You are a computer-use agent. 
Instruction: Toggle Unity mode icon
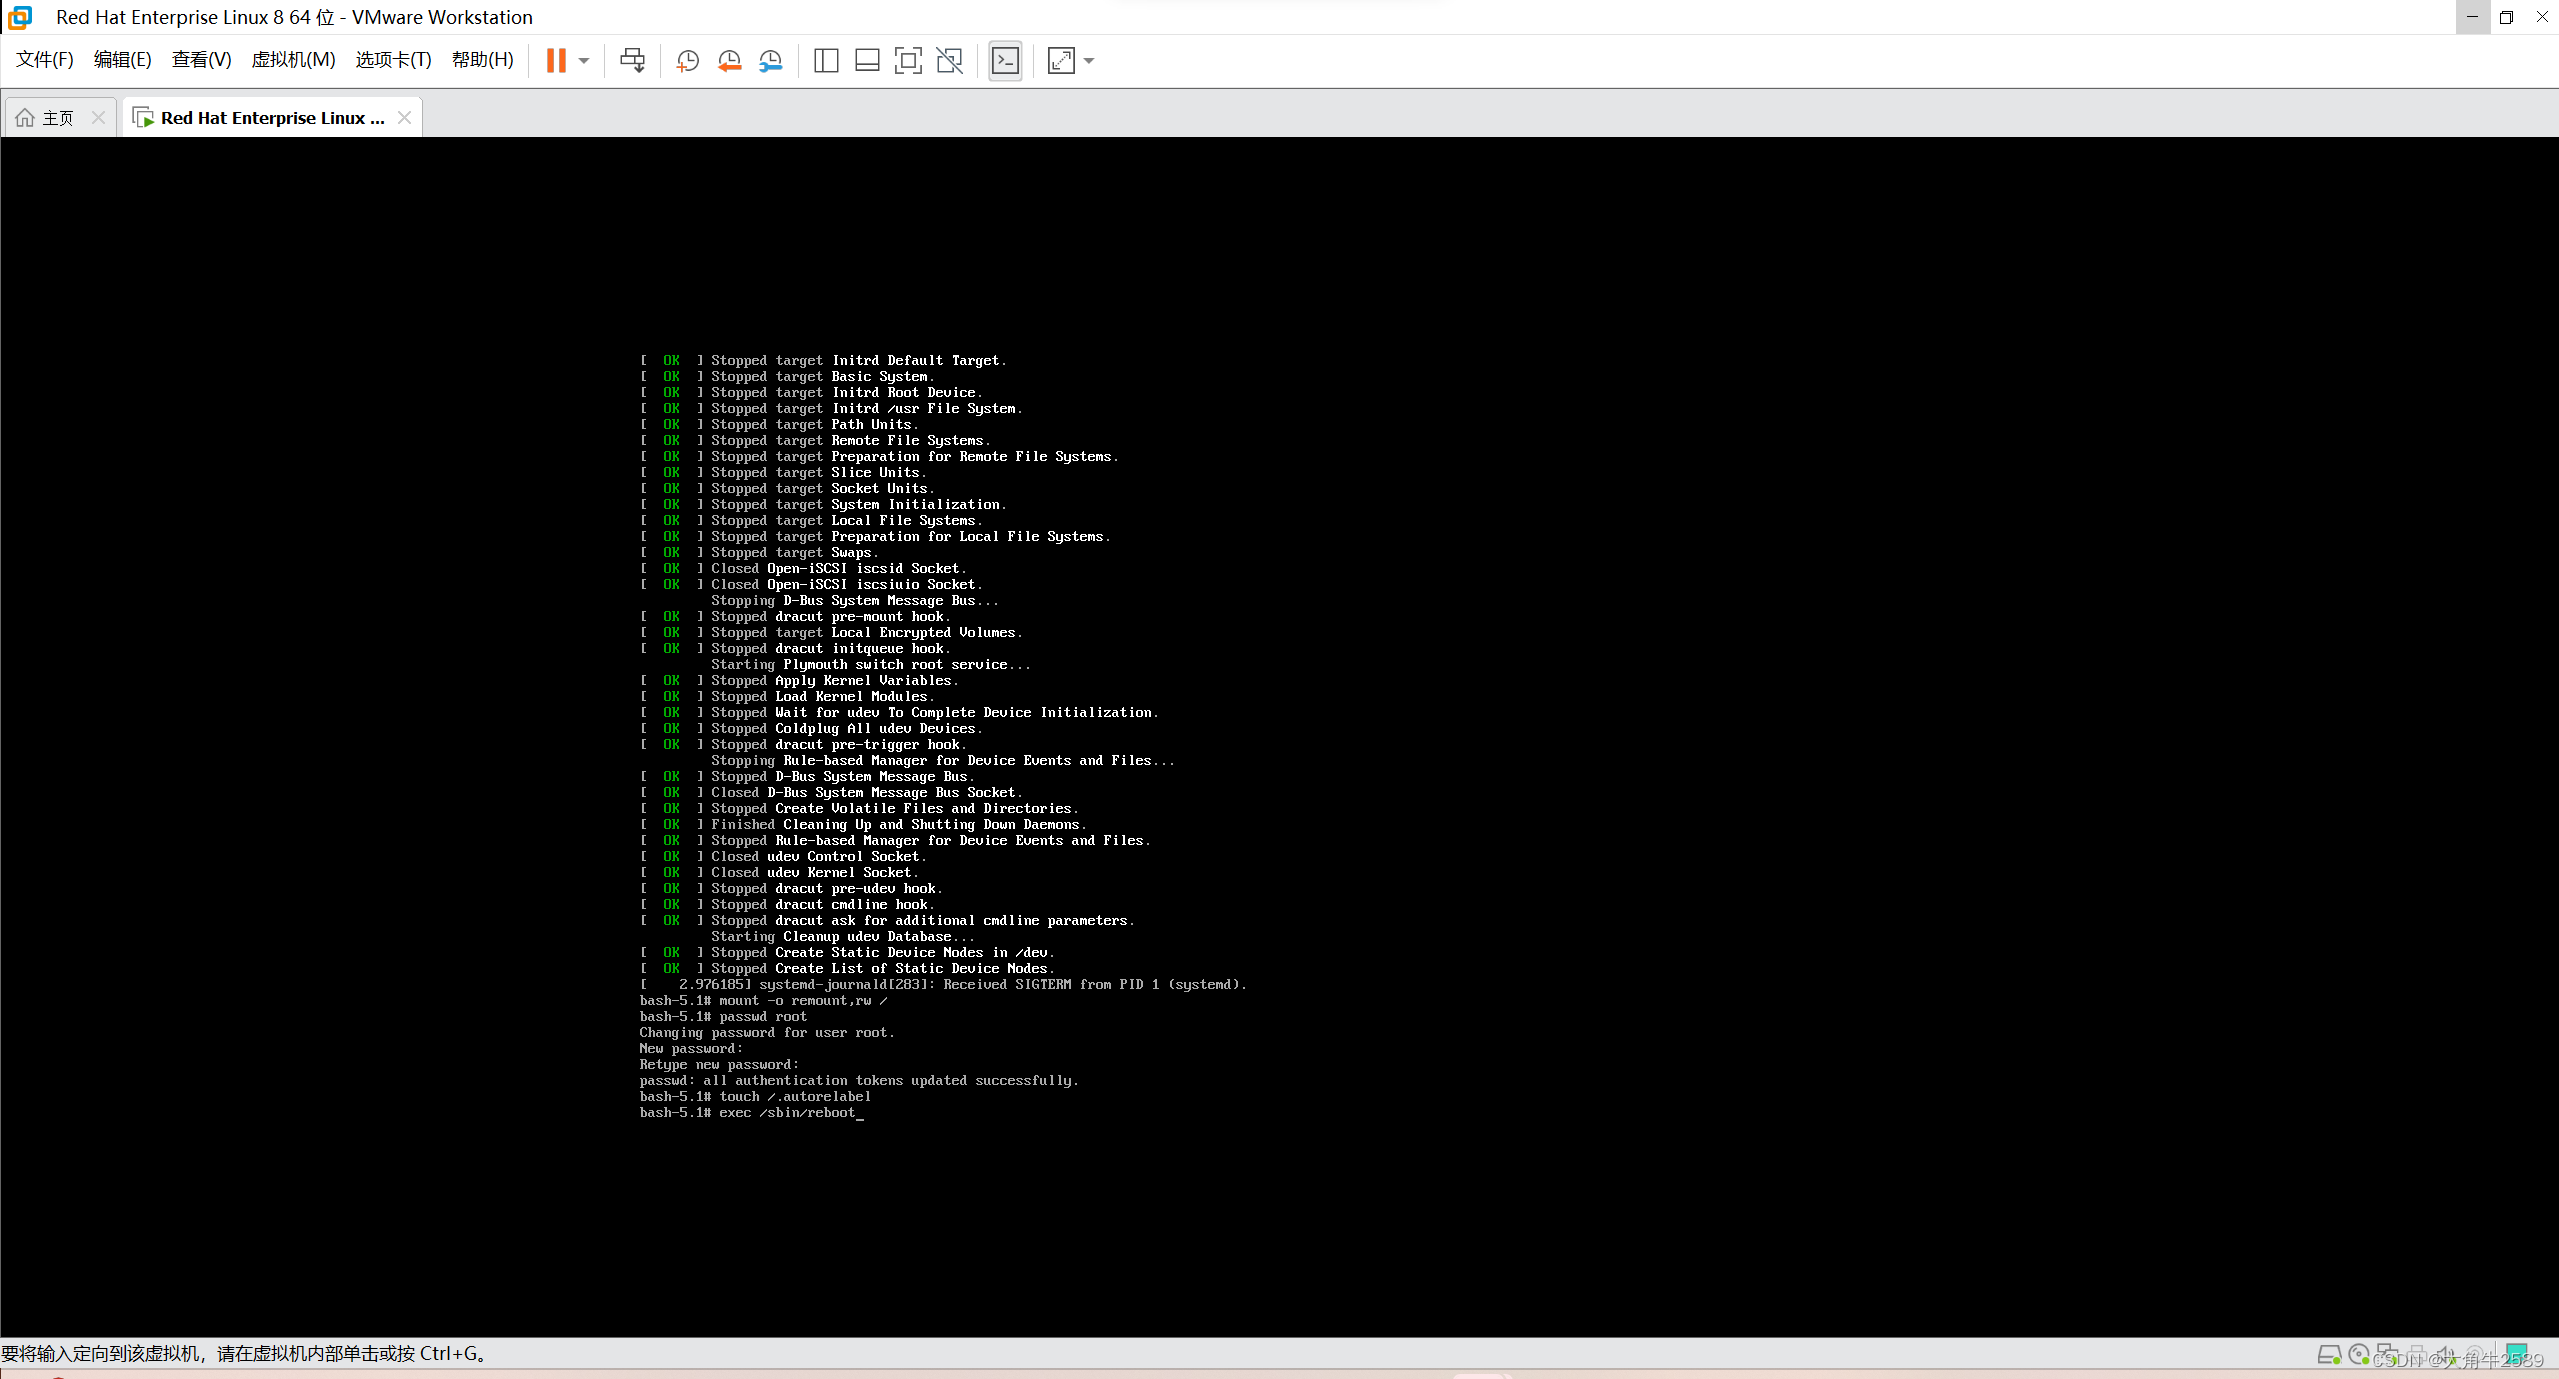click(x=949, y=61)
